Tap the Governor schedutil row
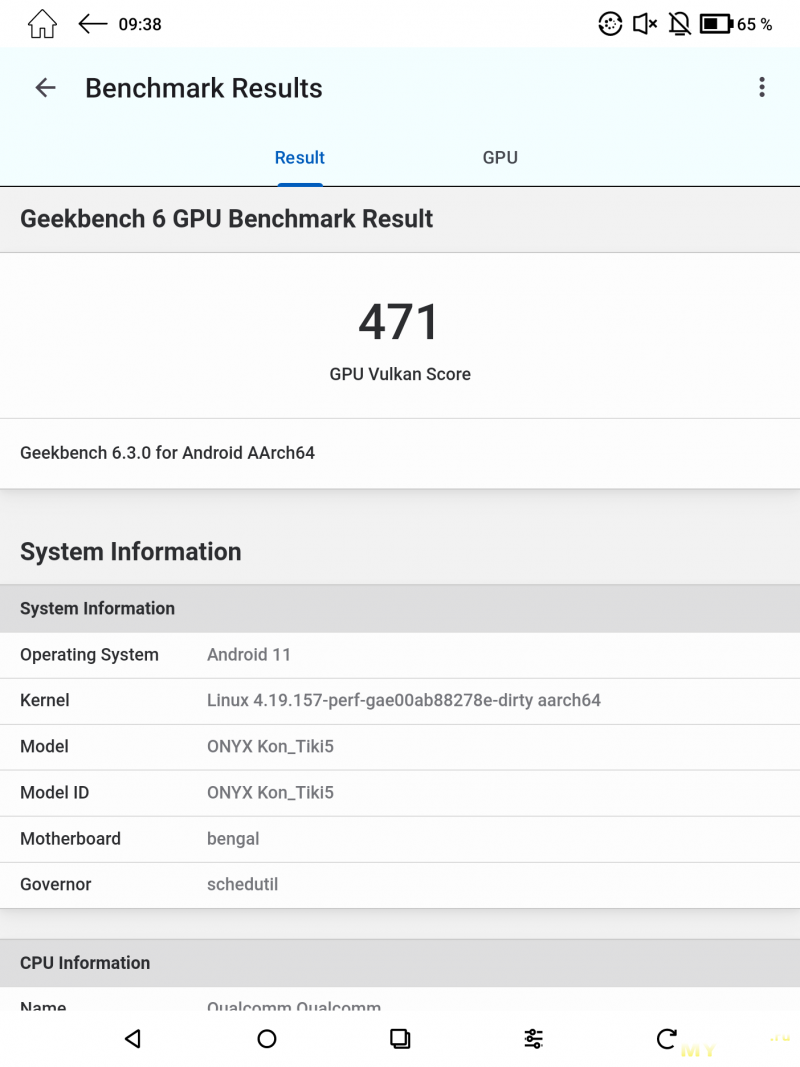The height and width of the screenshot is (1067, 800). coord(400,885)
